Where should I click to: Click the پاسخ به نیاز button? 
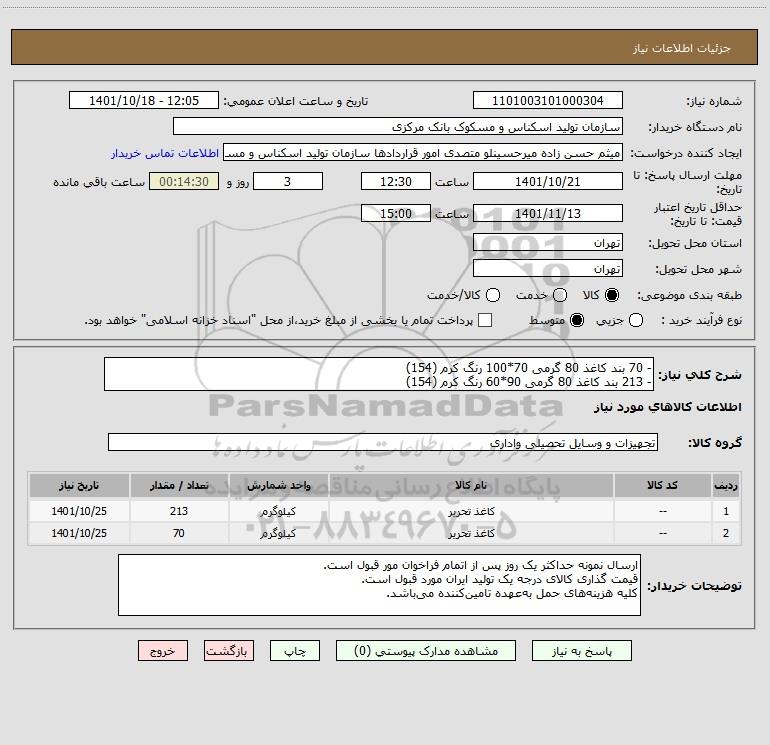click(x=582, y=651)
